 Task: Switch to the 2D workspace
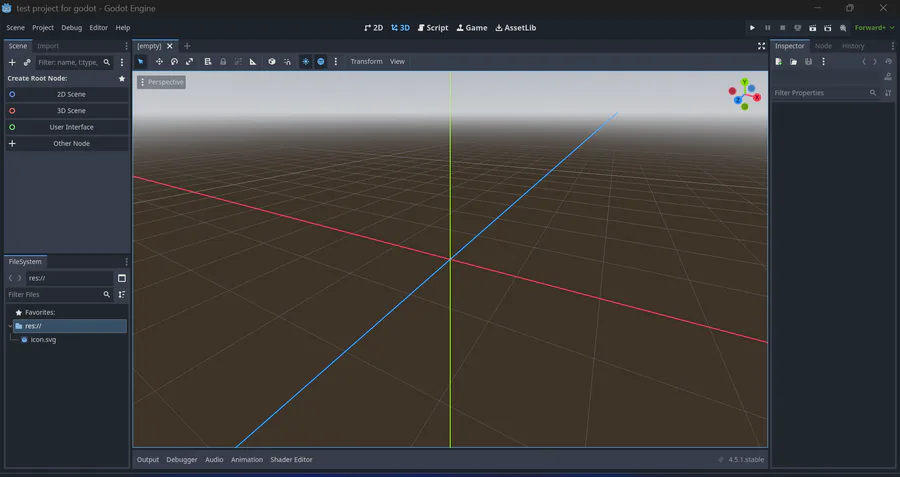point(374,28)
